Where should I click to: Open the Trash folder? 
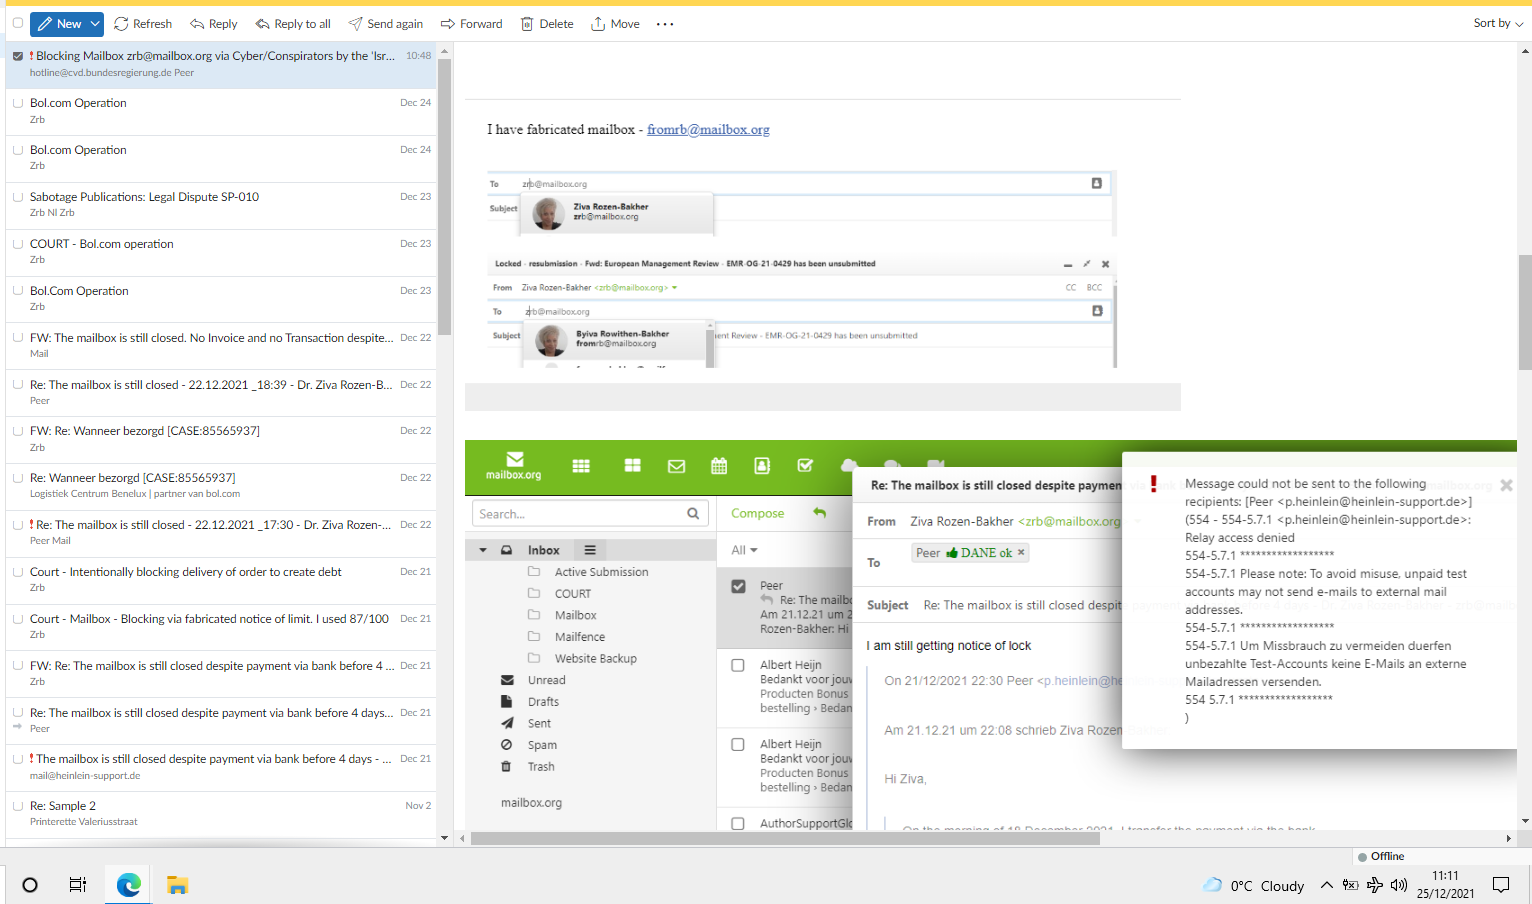coord(541,767)
